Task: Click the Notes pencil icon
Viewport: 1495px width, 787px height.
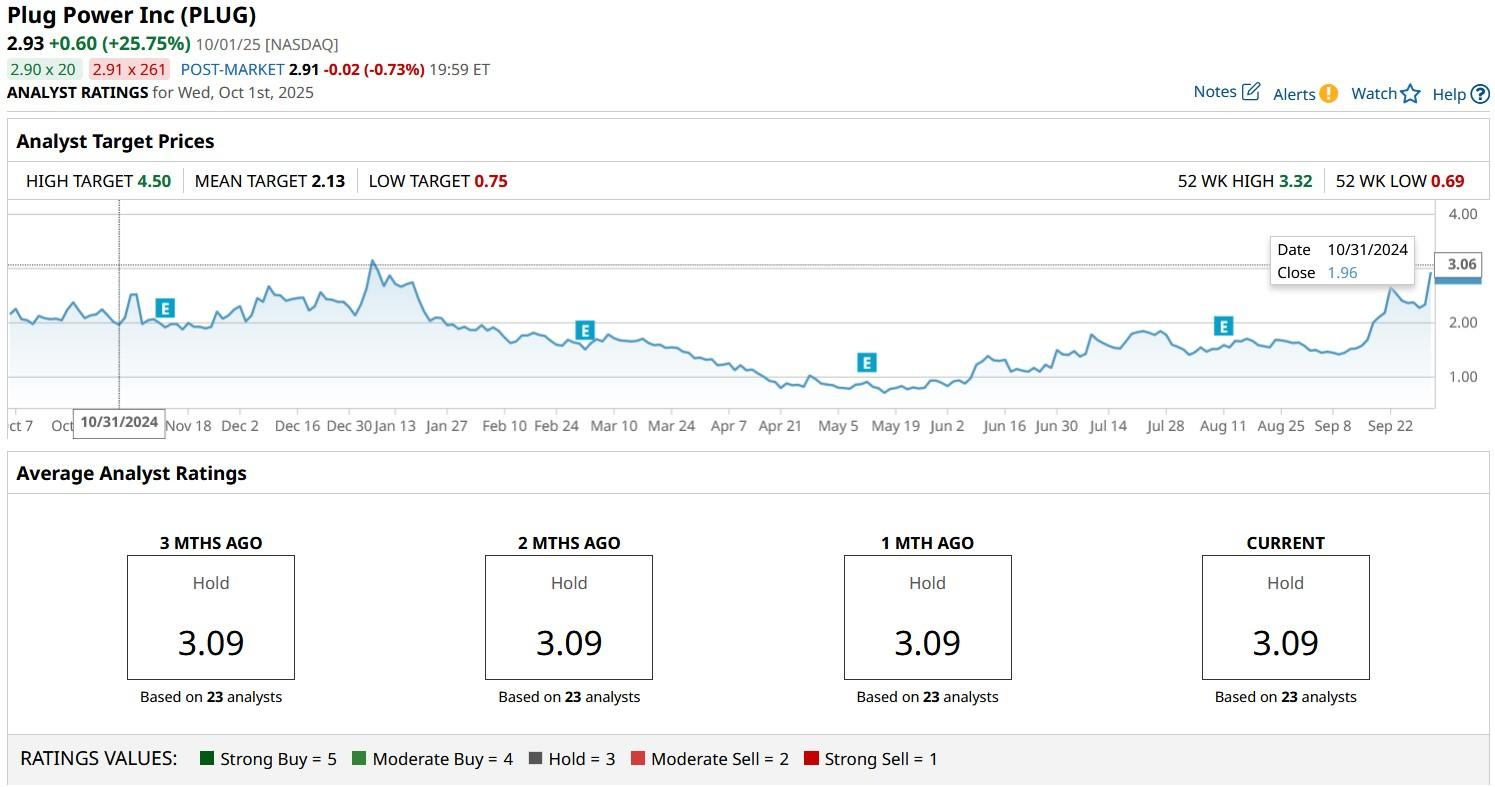Action: (1251, 92)
